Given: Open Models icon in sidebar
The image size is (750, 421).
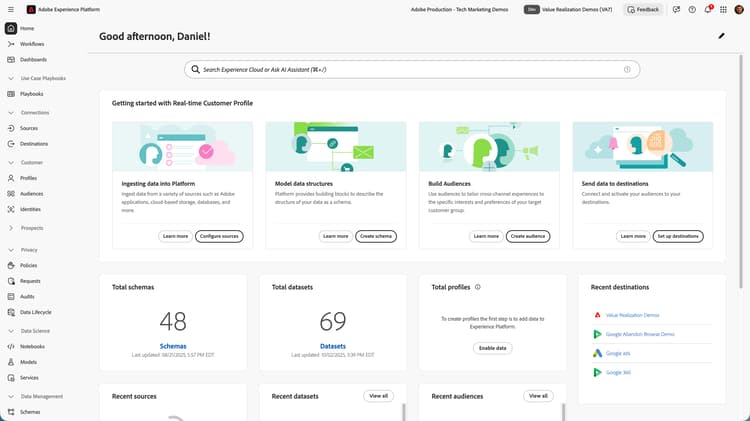Looking at the screenshot, I should (x=11, y=362).
